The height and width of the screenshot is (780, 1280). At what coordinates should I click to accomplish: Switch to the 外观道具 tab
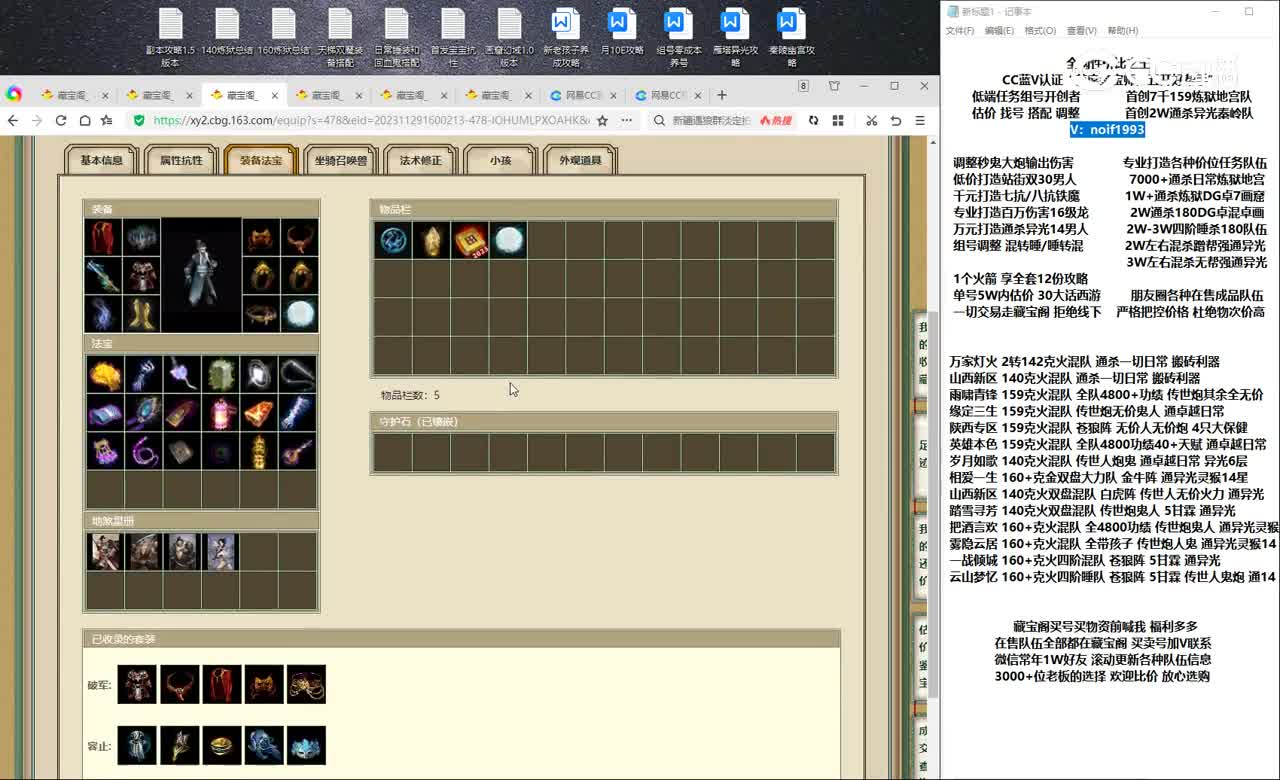(x=580, y=160)
